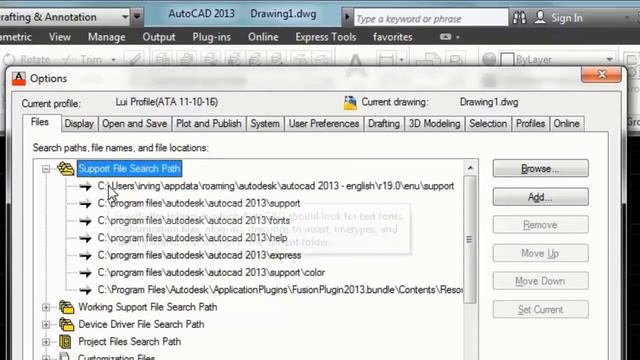The height and width of the screenshot is (360, 640).
Task: Close the Options dialog
Action: (601, 75)
